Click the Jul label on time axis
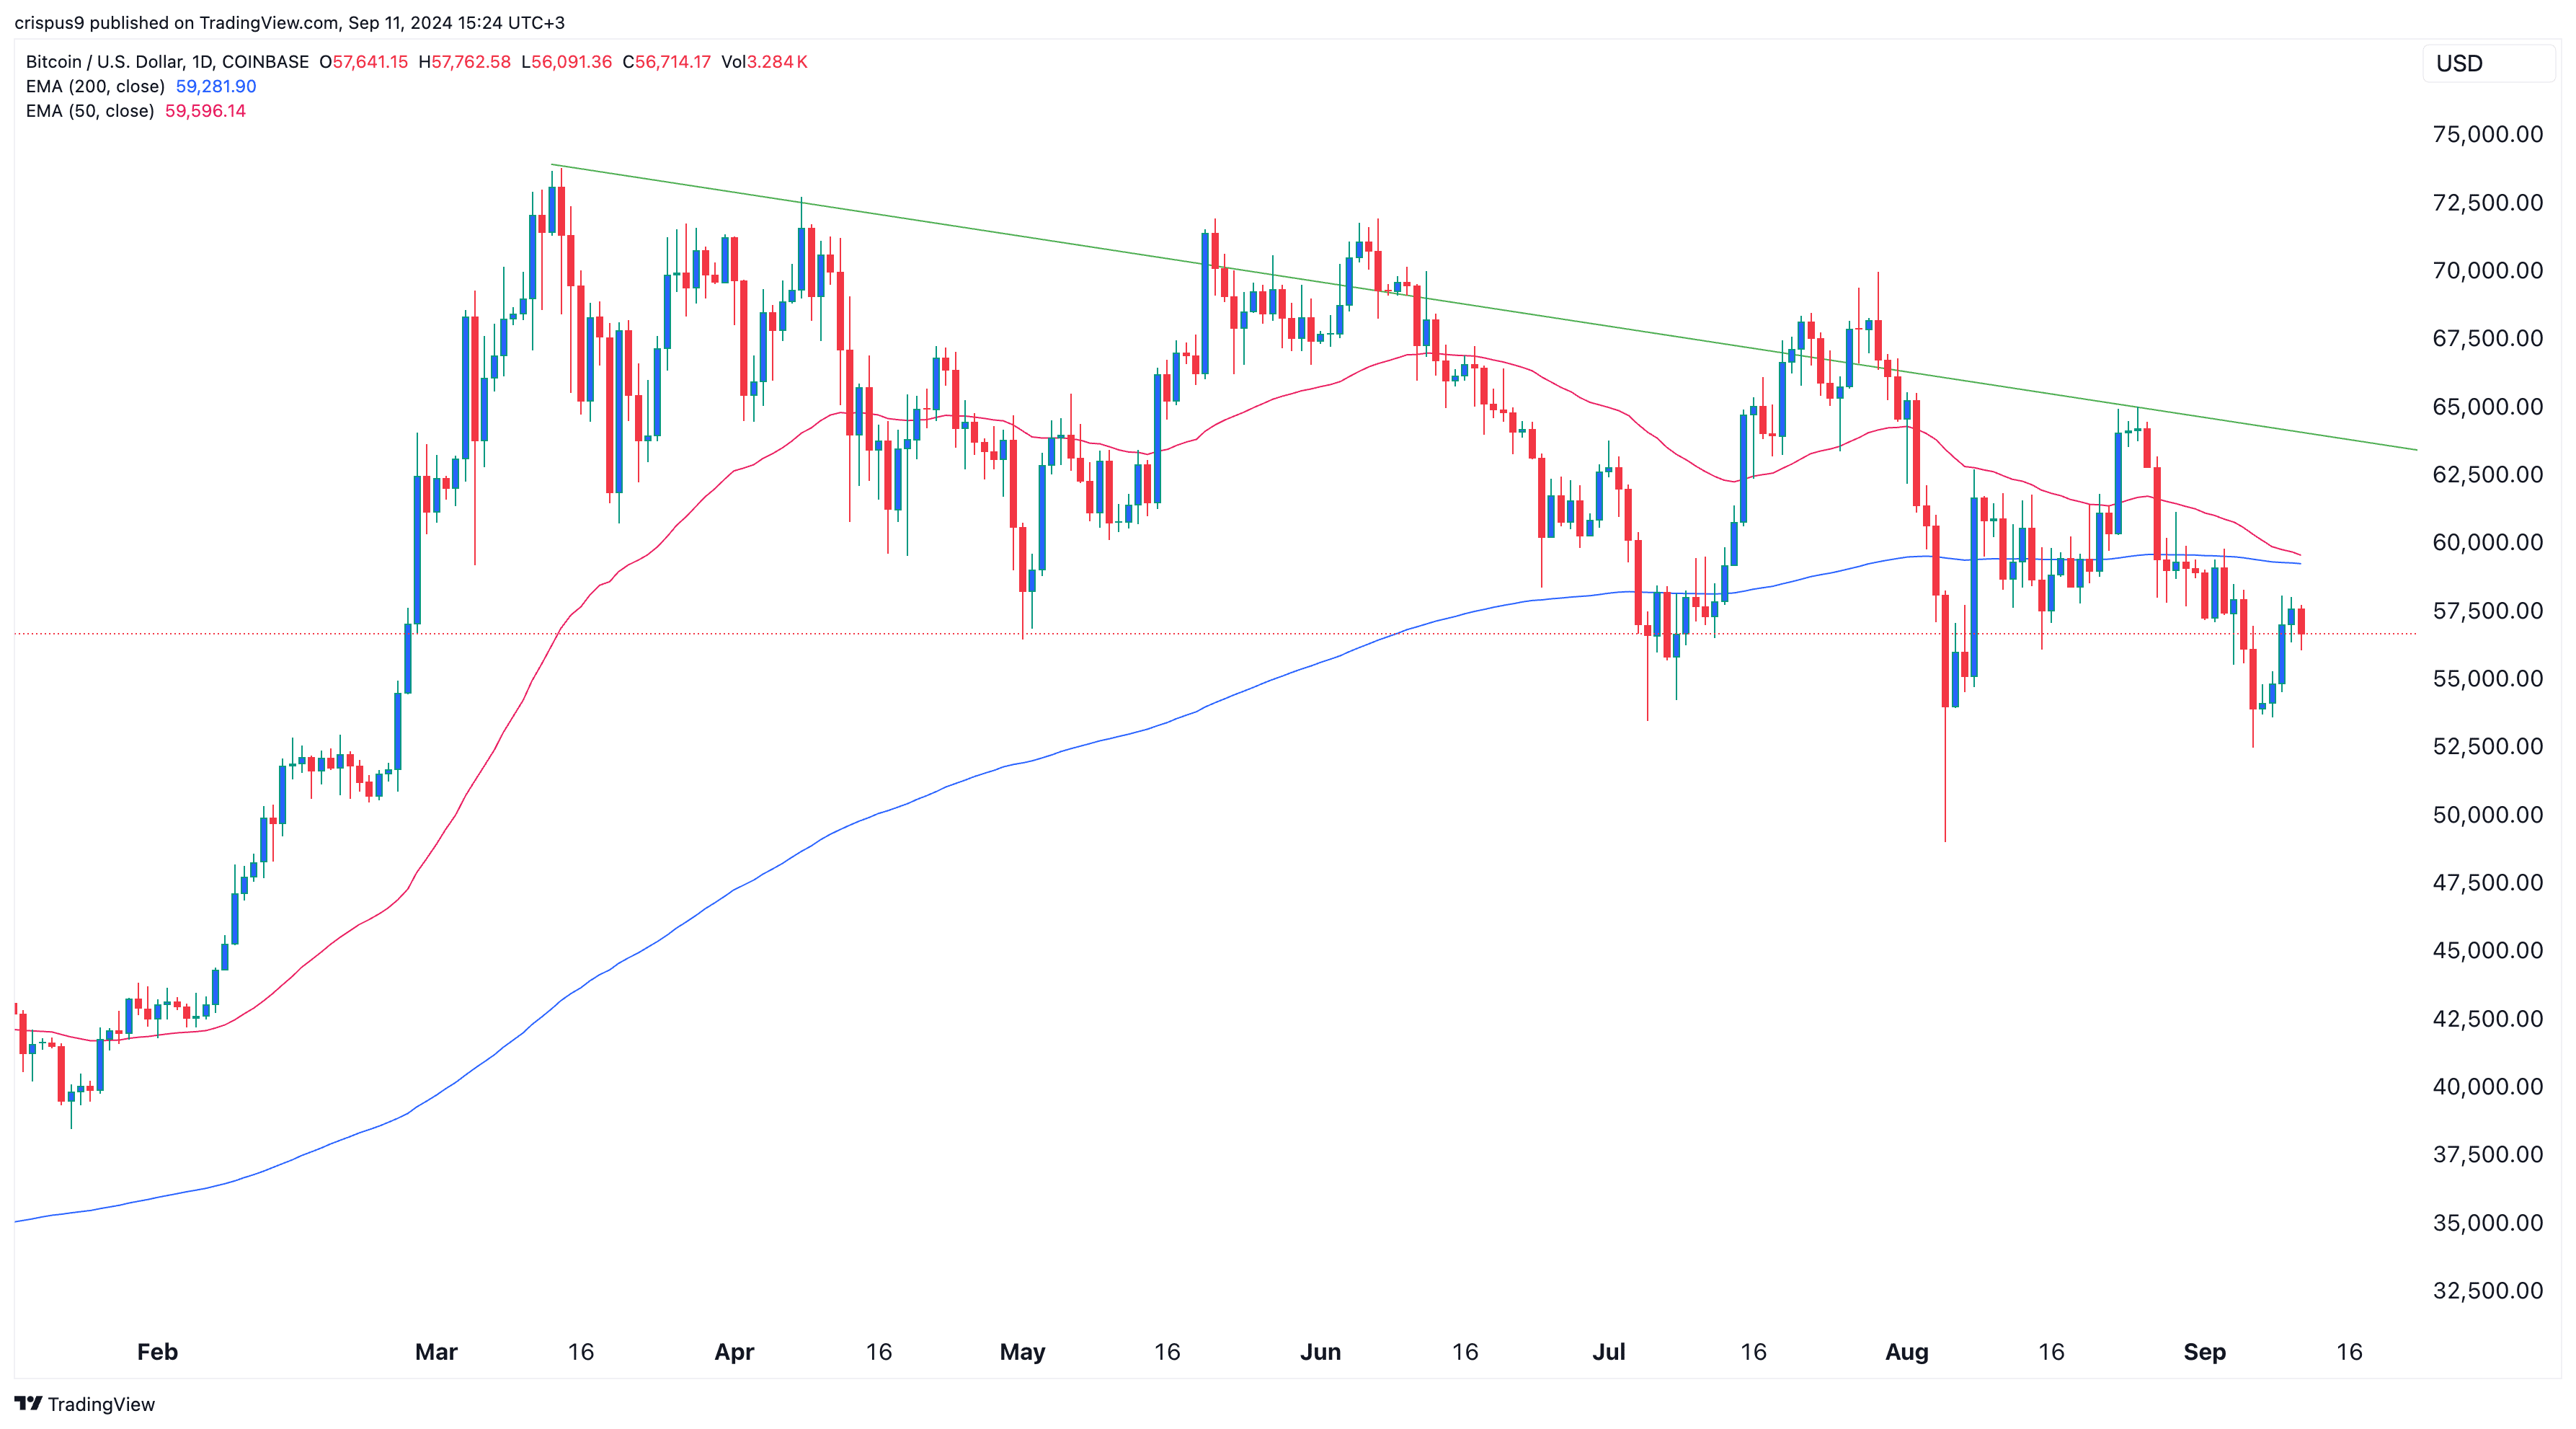The height and width of the screenshot is (1429, 2576). click(1608, 1352)
